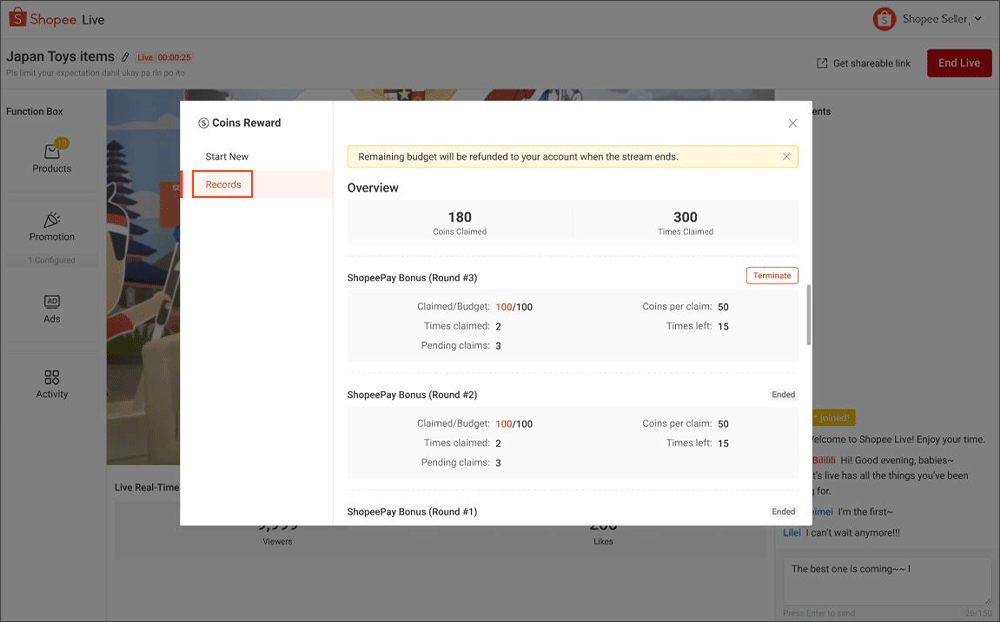The height and width of the screenshot is (622, 1000).
Task: Open the Activity panel icon
Action: 51,377
